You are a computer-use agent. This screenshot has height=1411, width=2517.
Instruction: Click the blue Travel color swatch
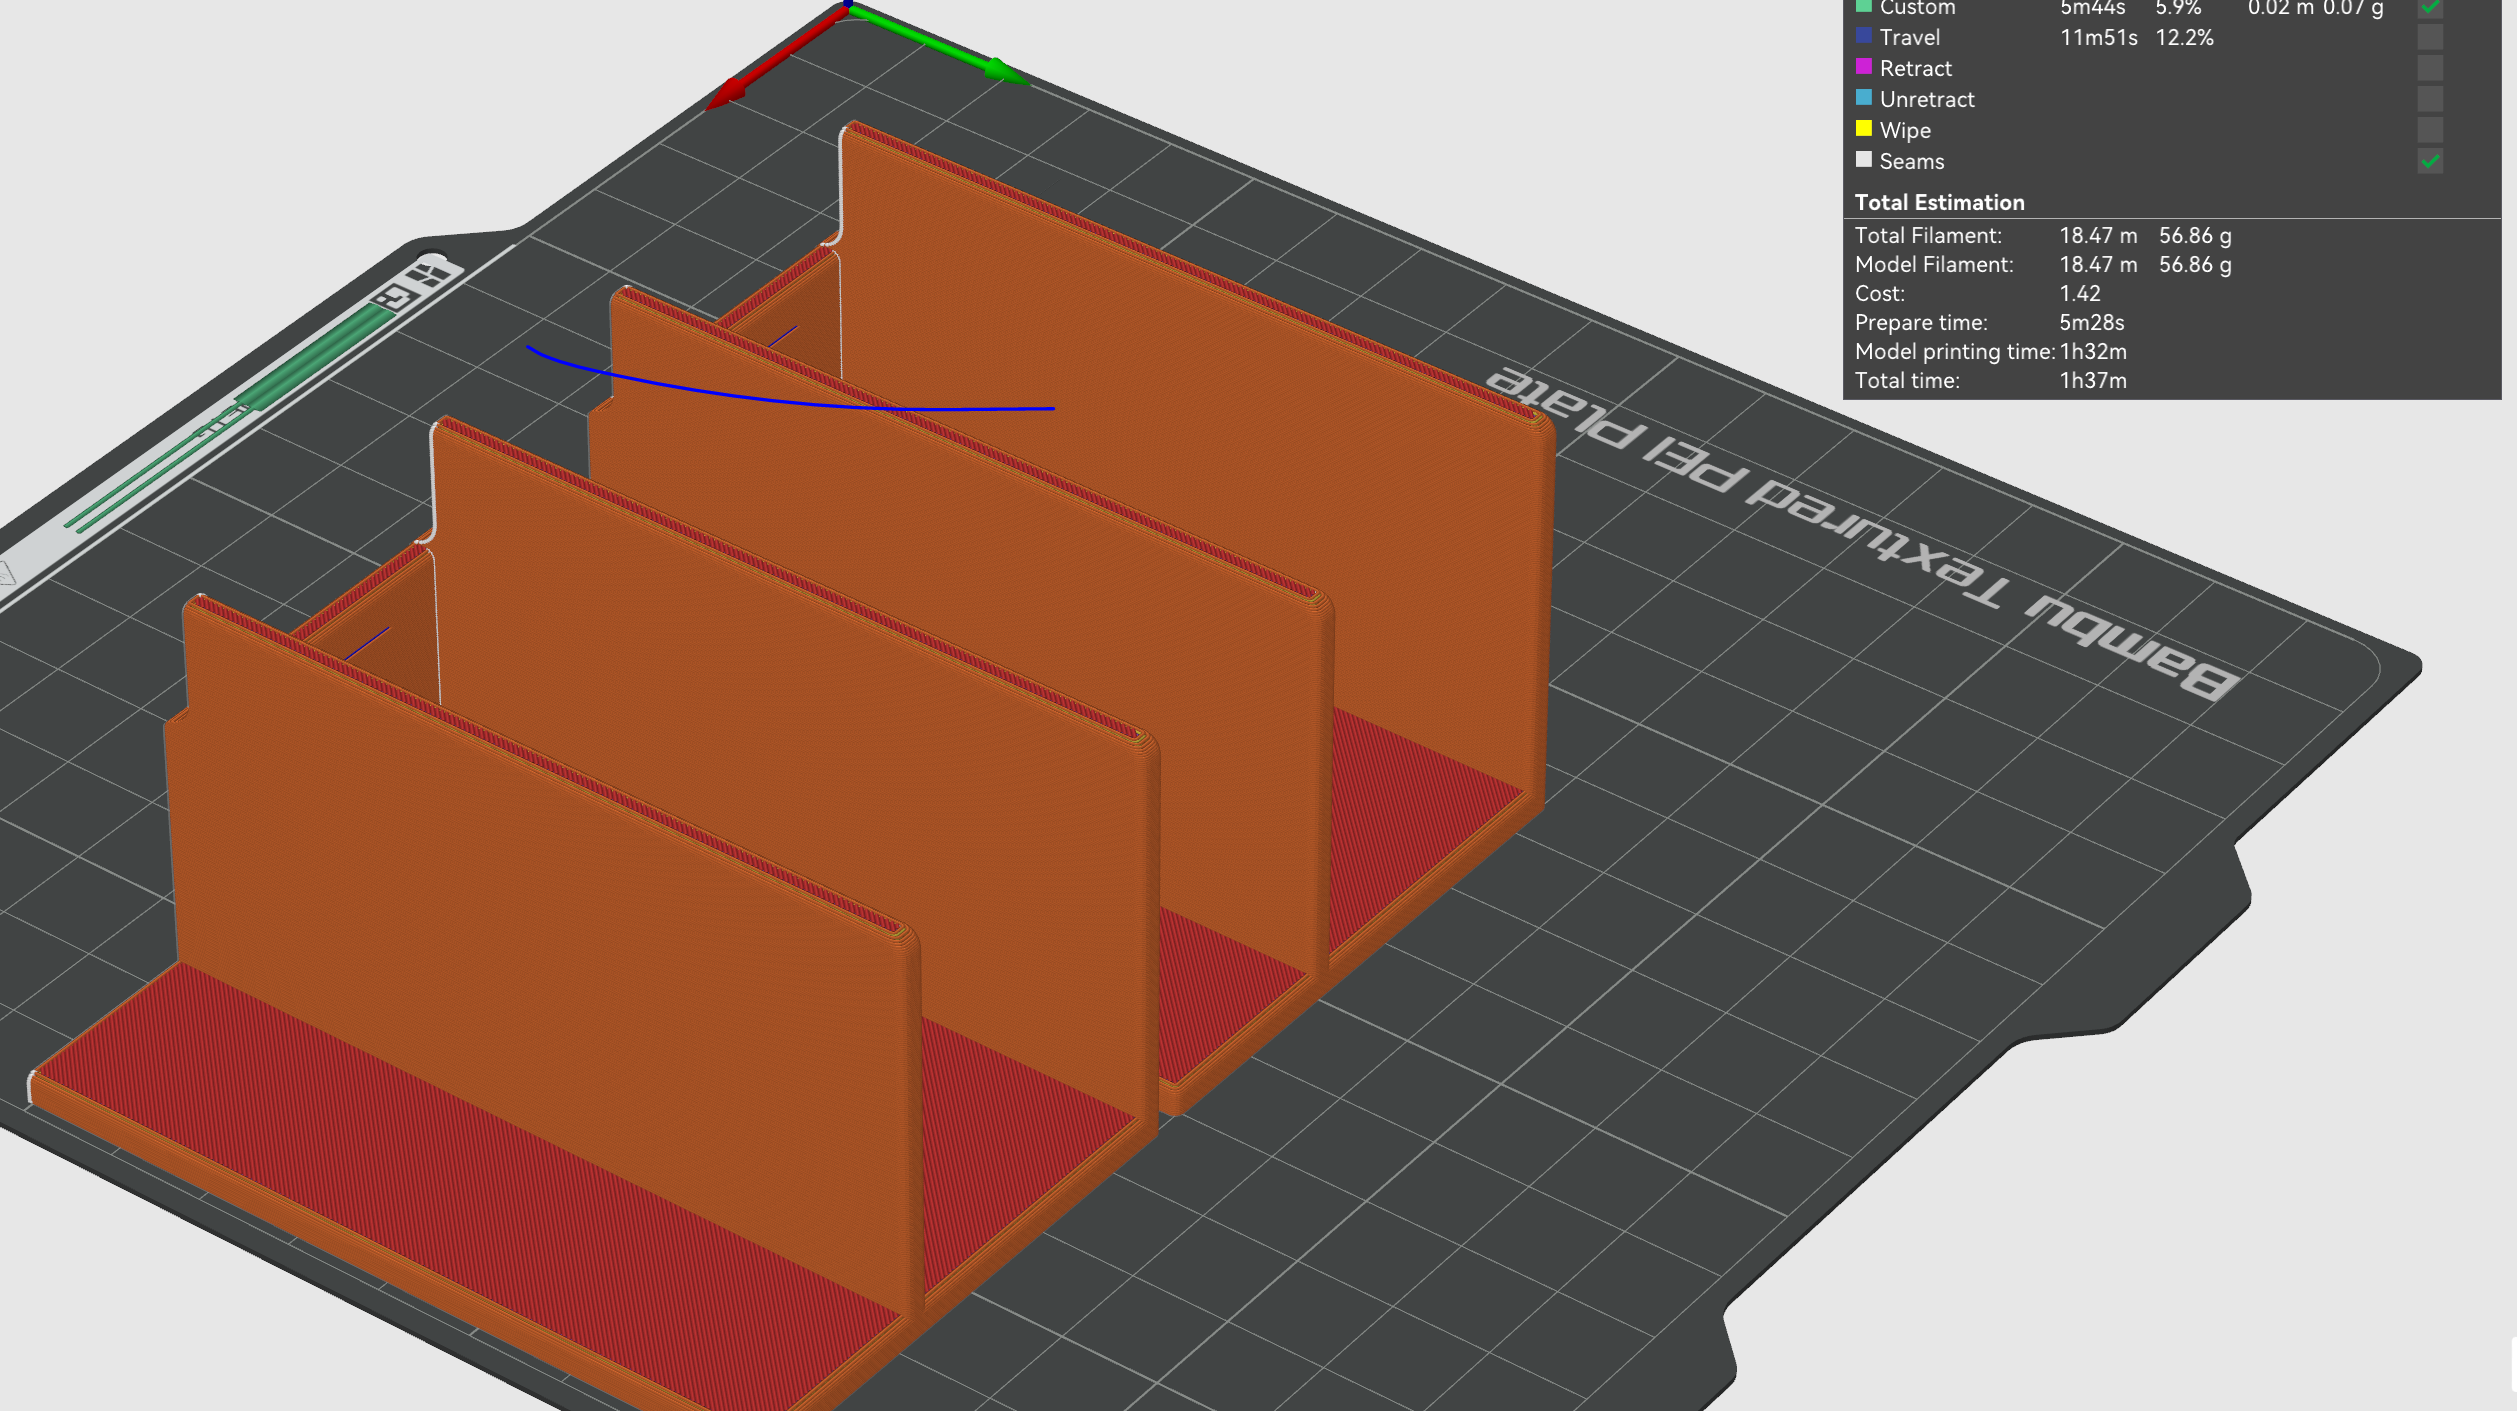pos(1863,36)
